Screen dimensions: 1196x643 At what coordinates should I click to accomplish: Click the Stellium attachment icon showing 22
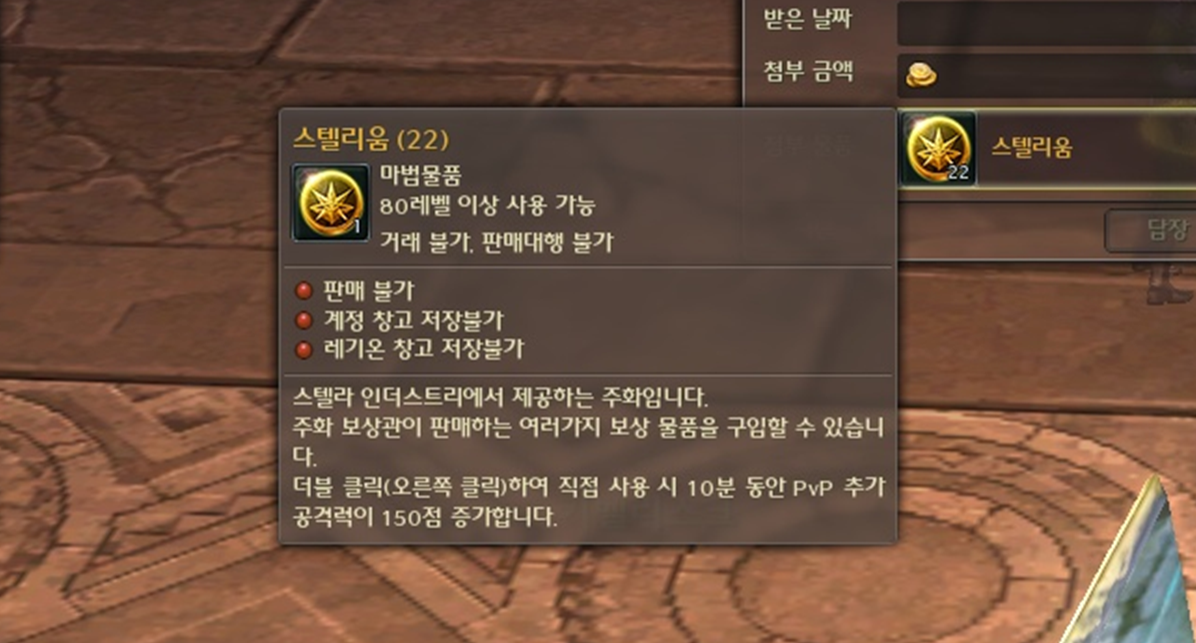pyautogui.click(x=937, y=149)
